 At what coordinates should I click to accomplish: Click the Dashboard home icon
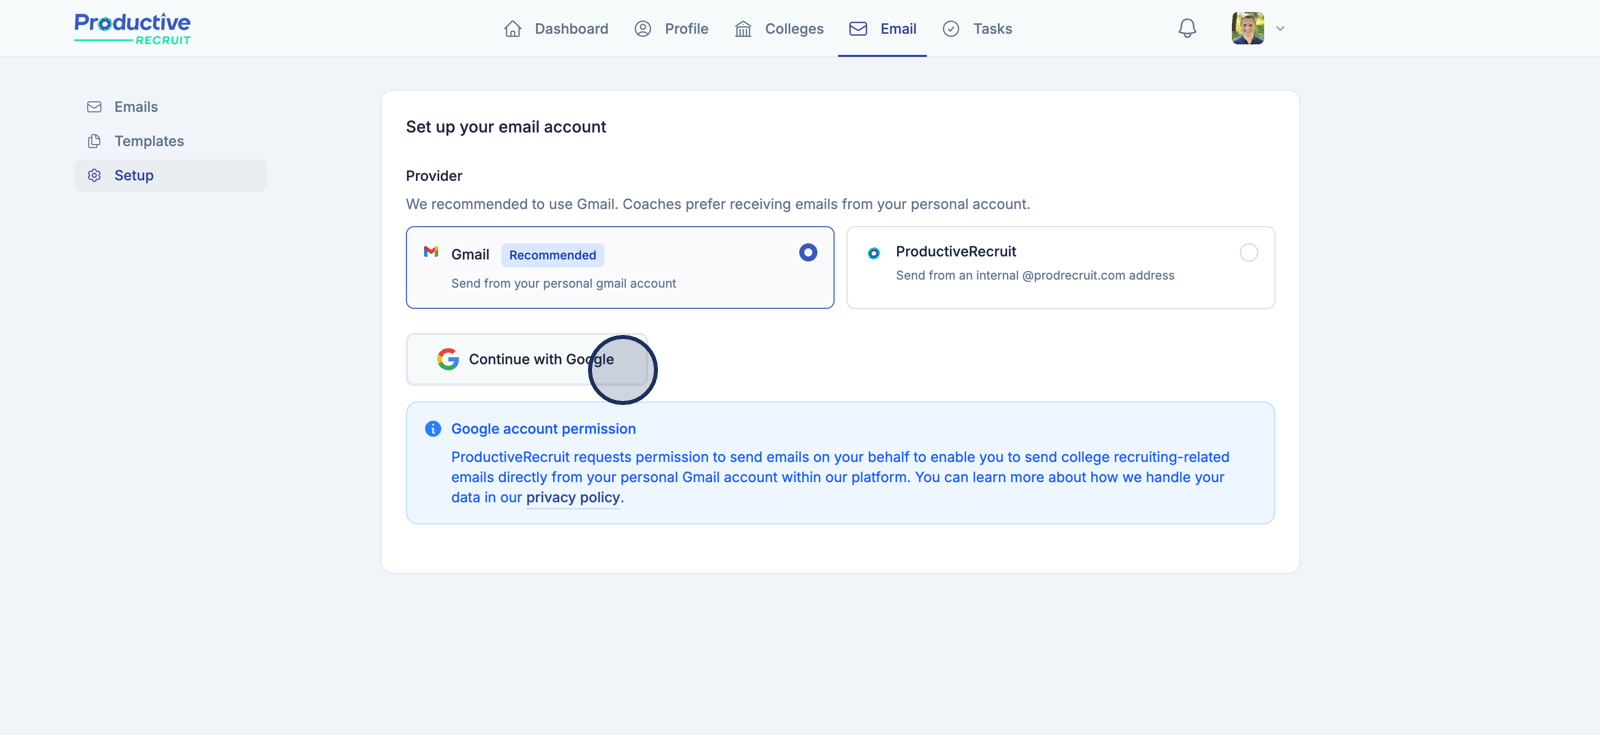point(513,29)
